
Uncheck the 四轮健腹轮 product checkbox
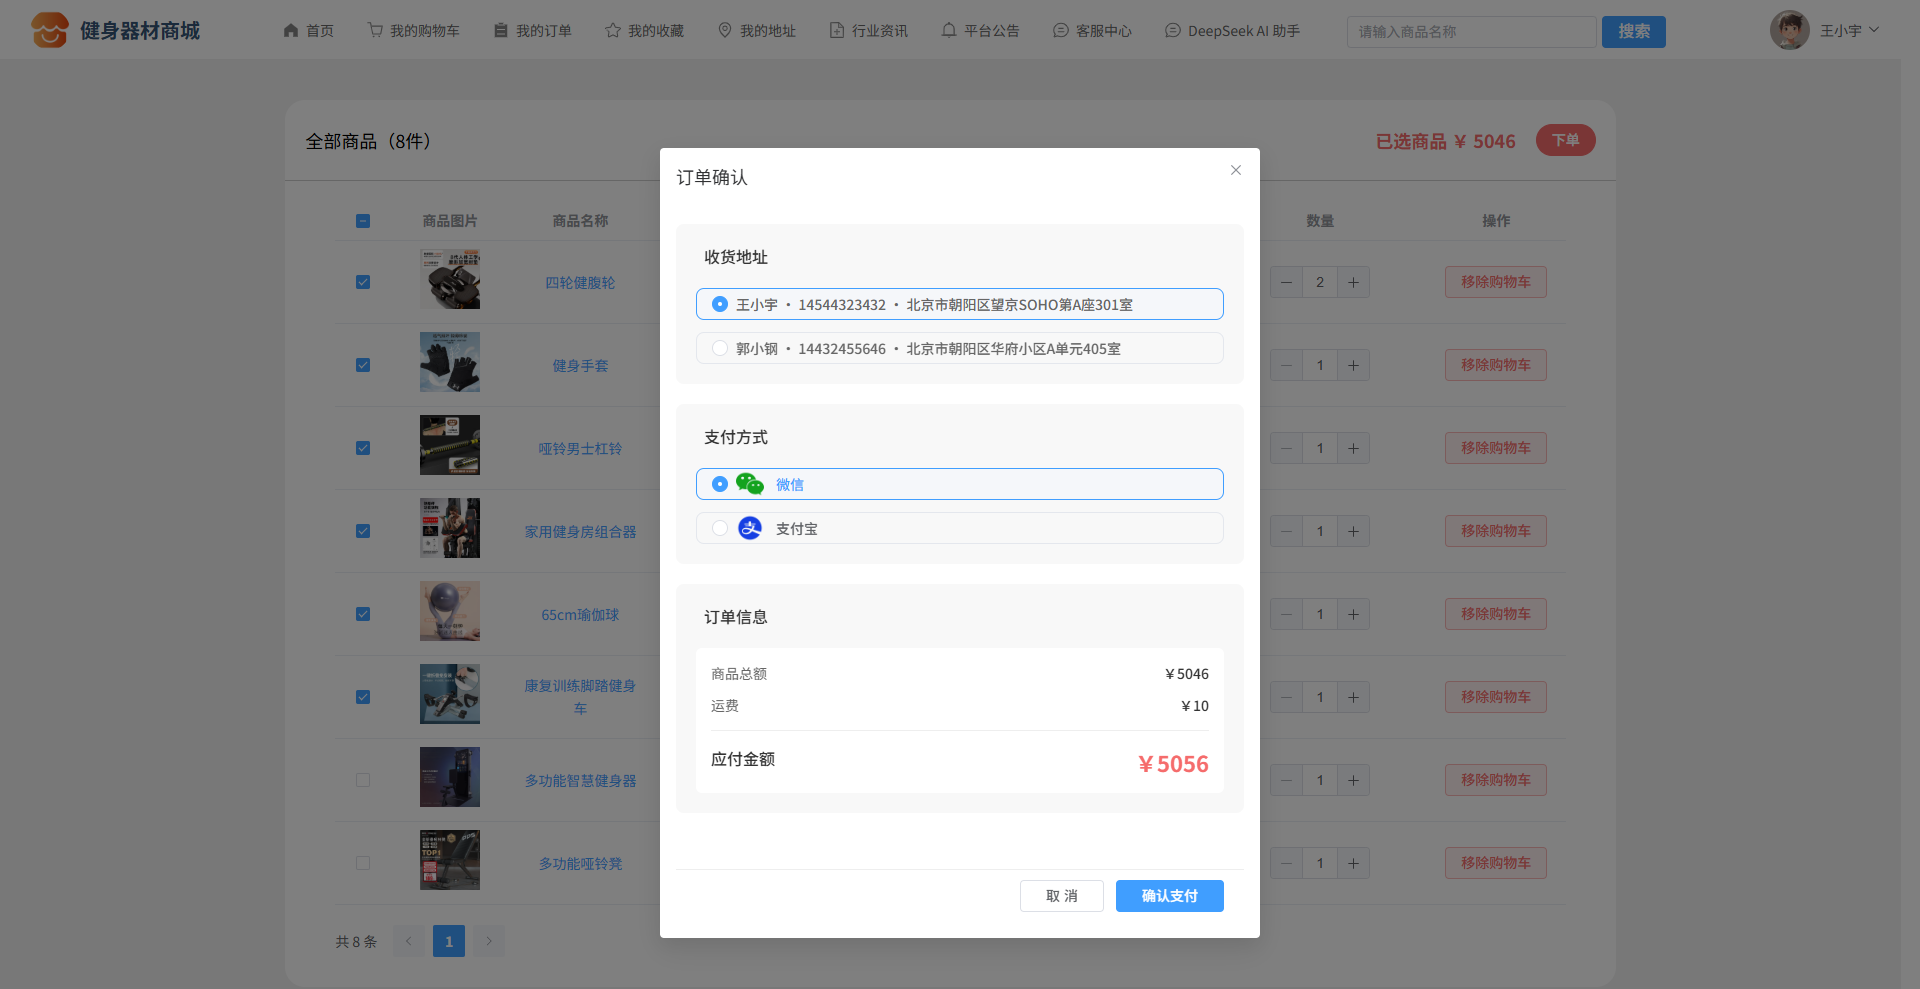[363, 282]
